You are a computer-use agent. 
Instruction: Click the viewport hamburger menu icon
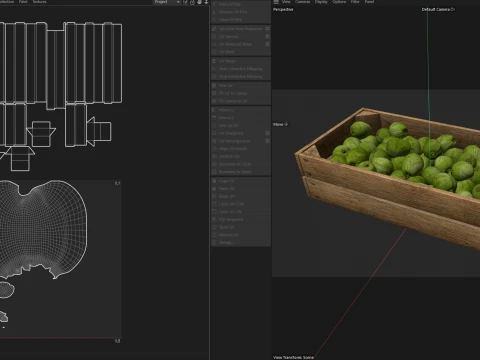[276, 2]
